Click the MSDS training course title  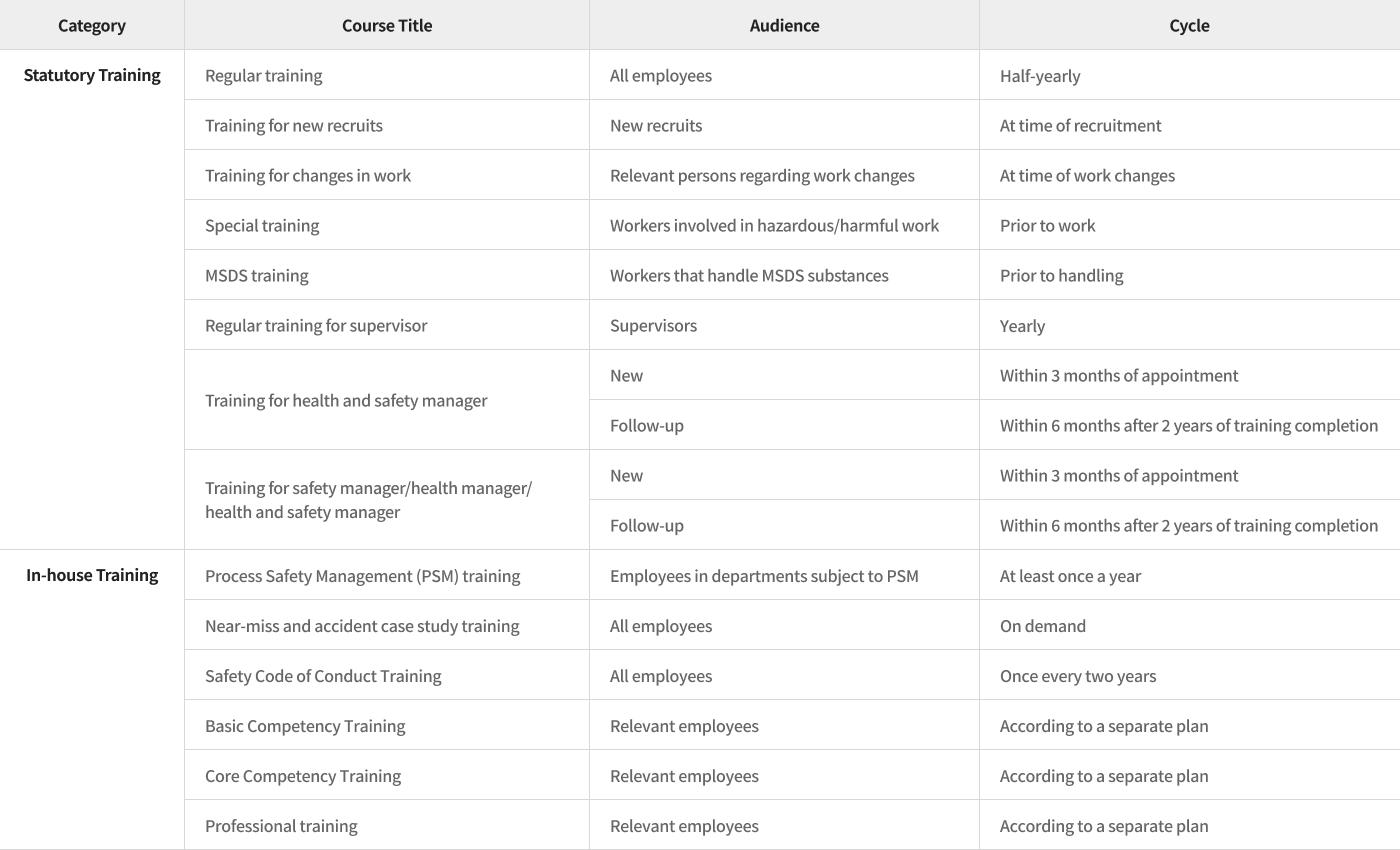point(257,276)
